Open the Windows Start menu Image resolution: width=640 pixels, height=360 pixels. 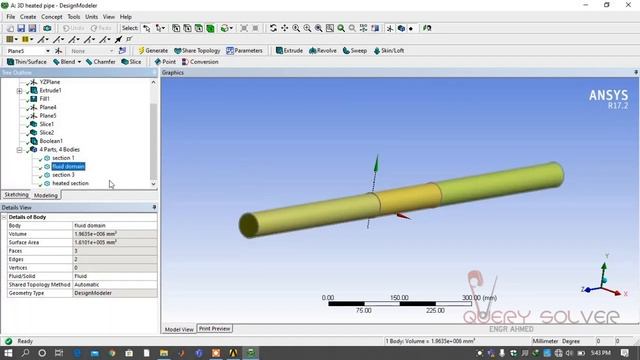coord(8,353)
